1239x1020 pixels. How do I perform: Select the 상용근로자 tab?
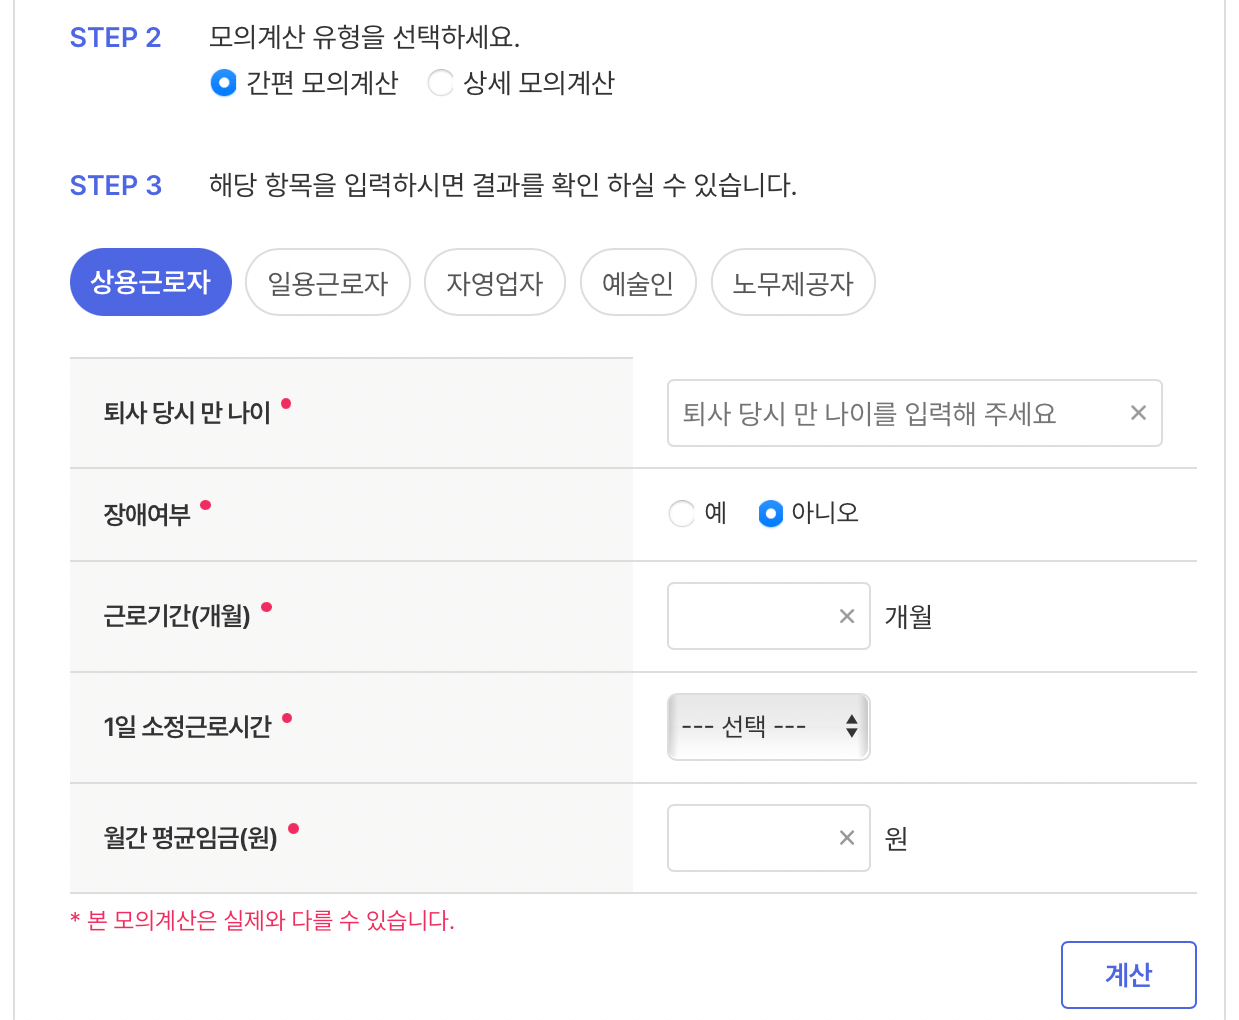click(x=150, y=282)
